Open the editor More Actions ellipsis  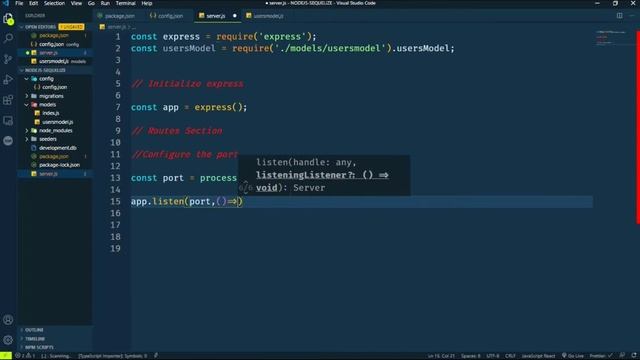pos(632,16)
